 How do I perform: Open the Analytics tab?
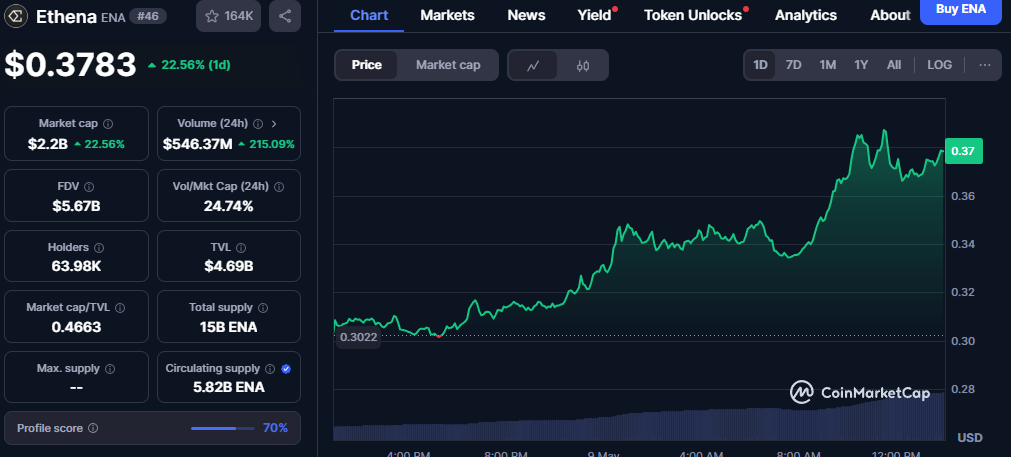806,15
